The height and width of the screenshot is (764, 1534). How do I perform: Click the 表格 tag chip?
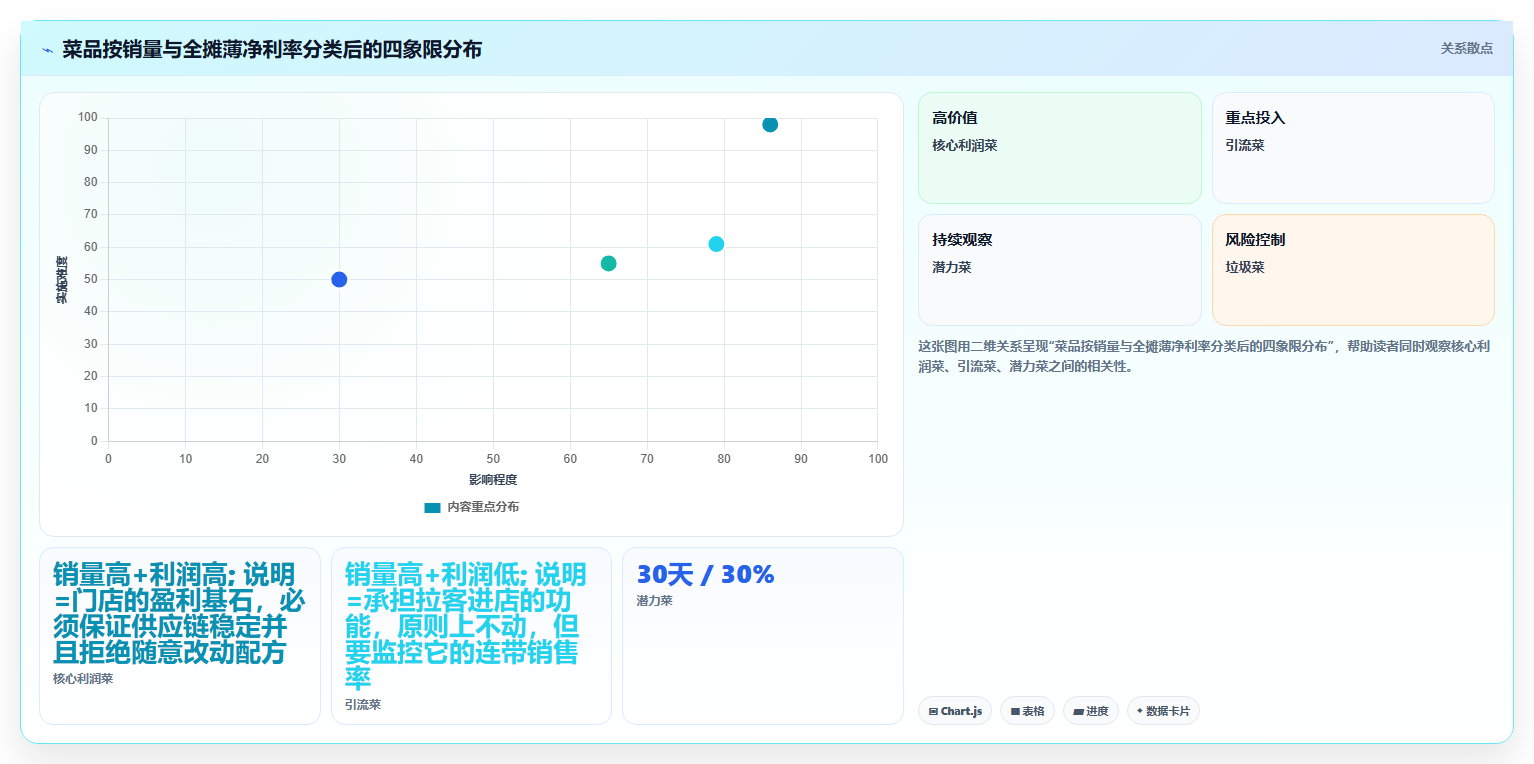tap(1027, 711)
